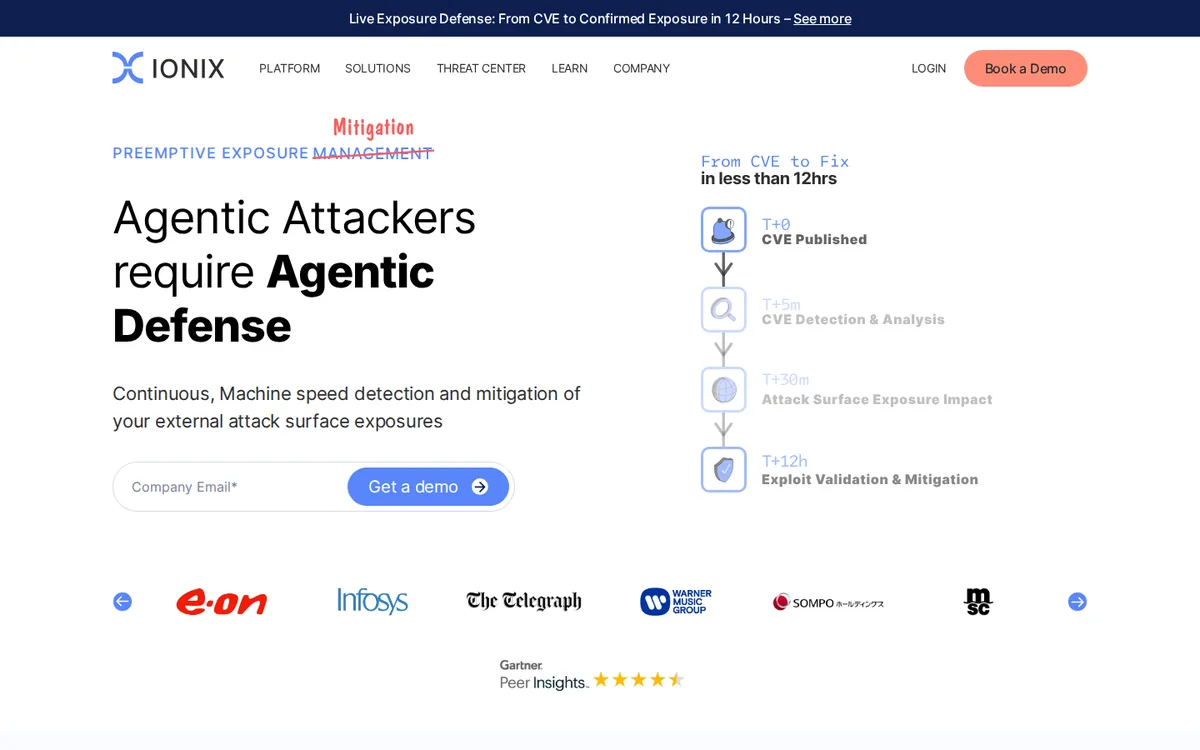Screen dimensions: 1200x750
Task: Click the Infosys logo
Action: coord(372,601)
